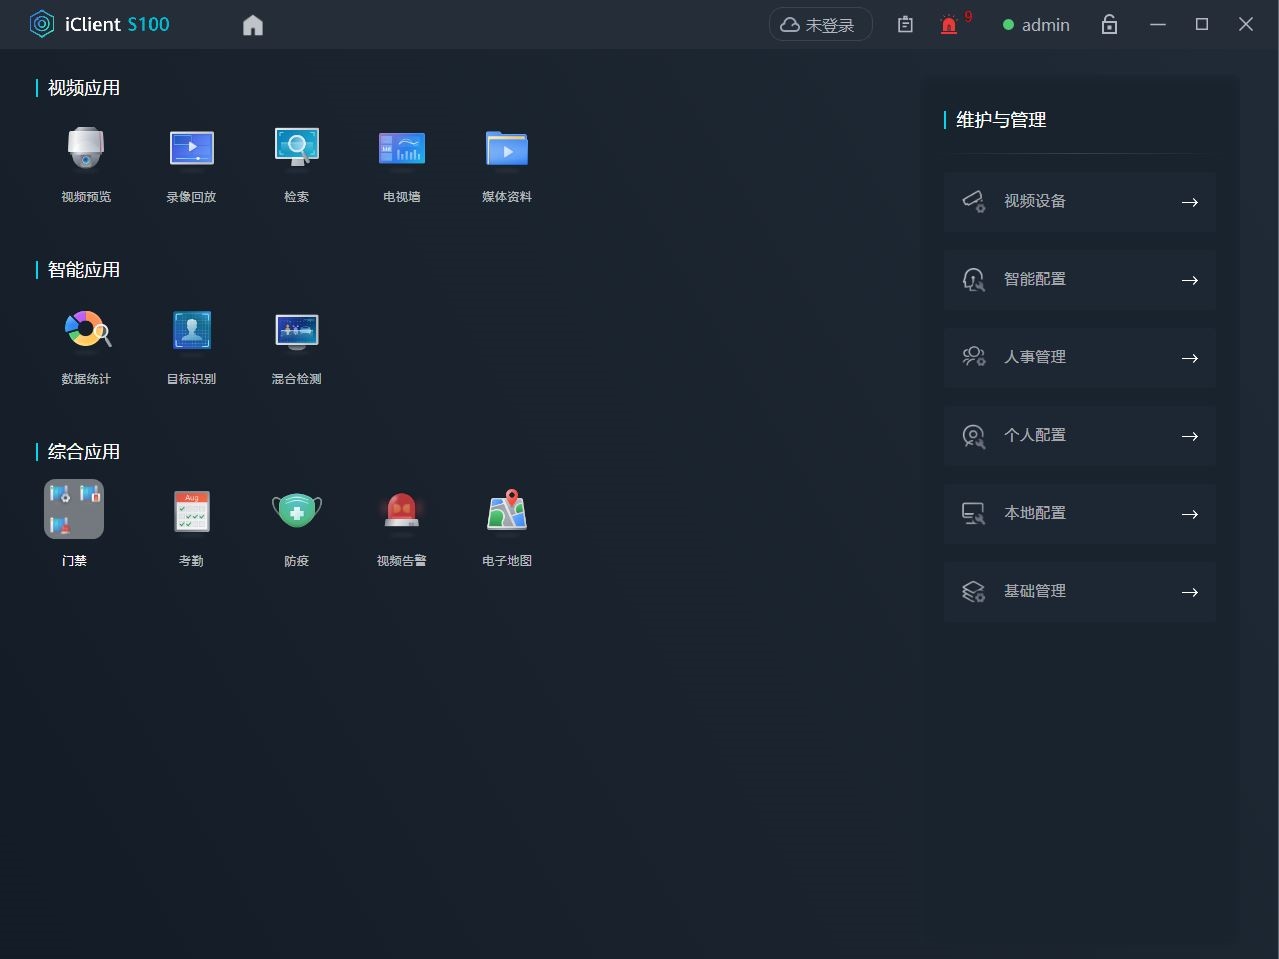
Task: Open 媒体资料 media folder icon
Action: [x=506, y=149]
